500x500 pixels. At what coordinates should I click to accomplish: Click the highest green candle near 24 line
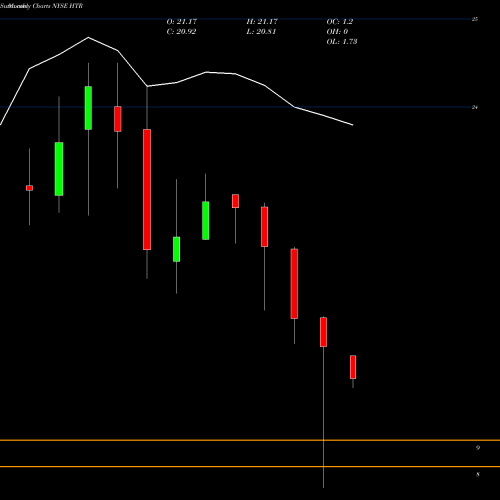pyautogui.click(x=88, y=108)
